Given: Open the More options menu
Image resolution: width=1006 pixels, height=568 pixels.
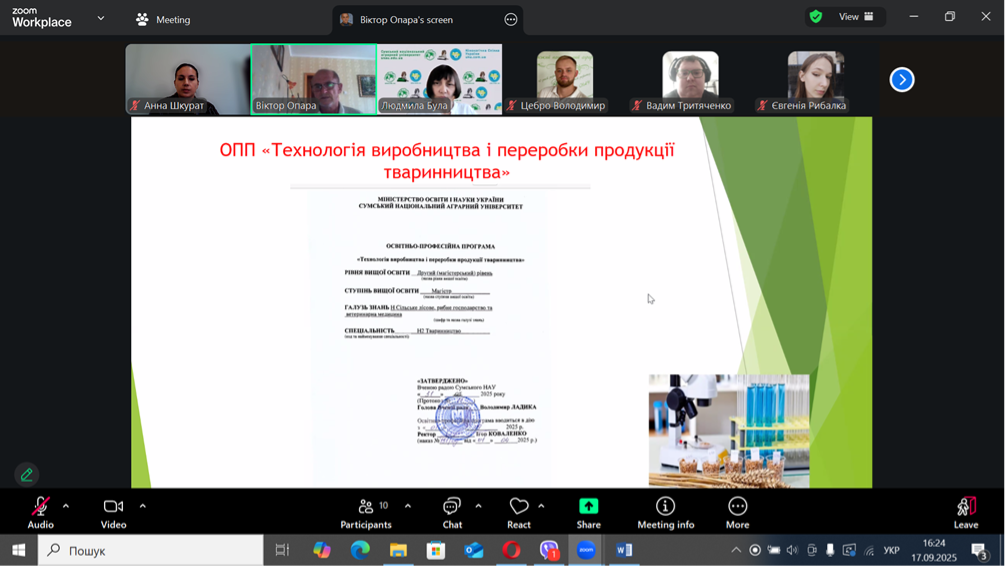Looking at the screenshot, I should (737, 511).
